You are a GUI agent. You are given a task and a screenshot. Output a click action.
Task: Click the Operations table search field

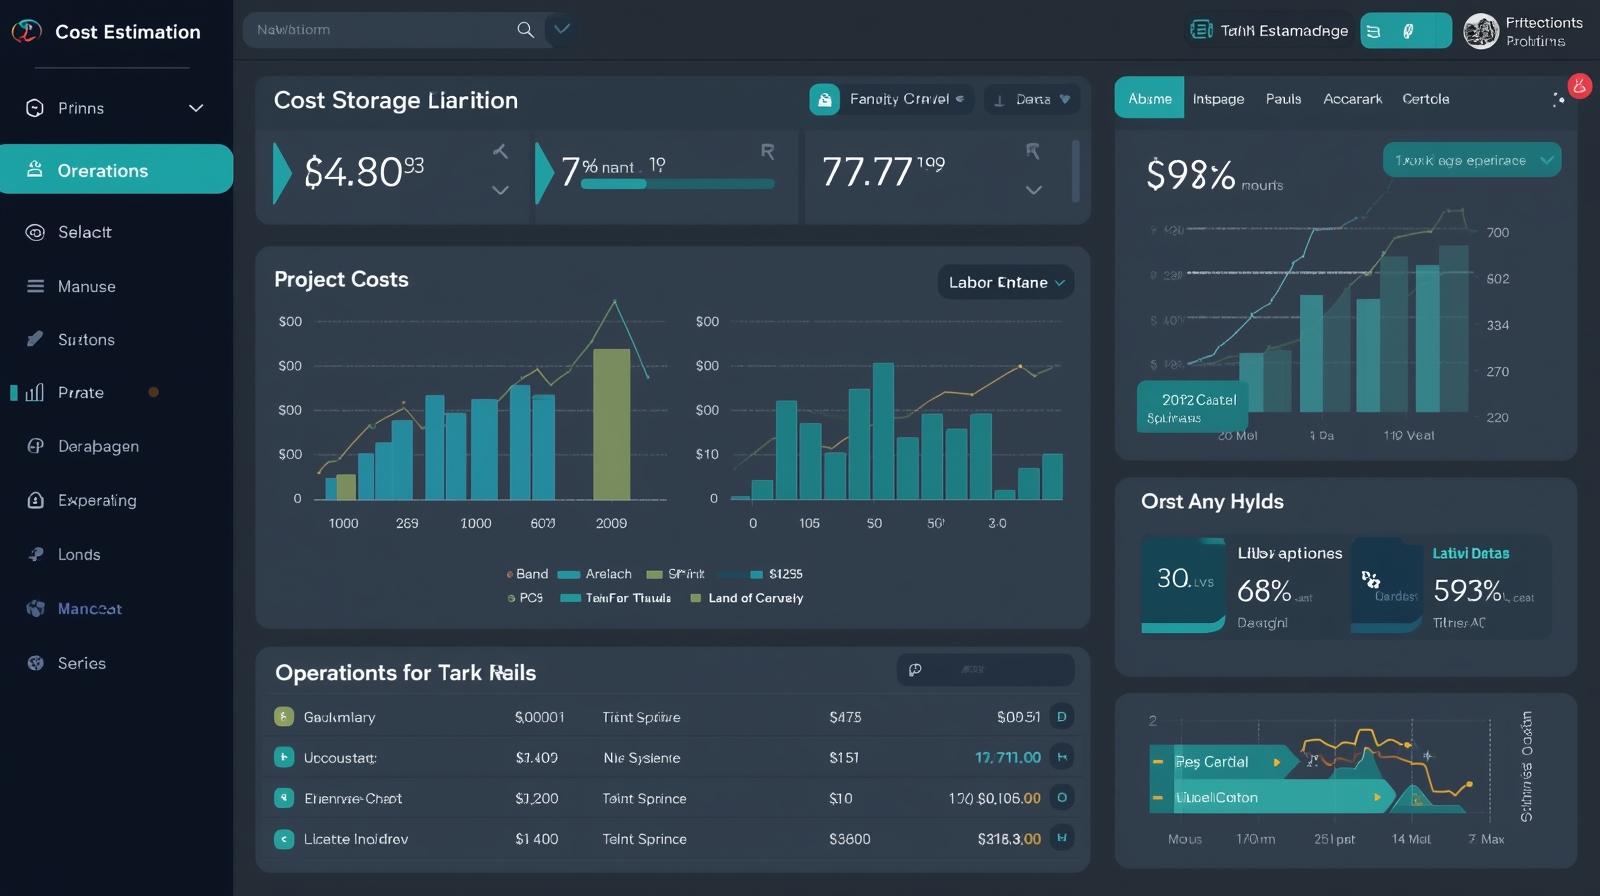985,670
